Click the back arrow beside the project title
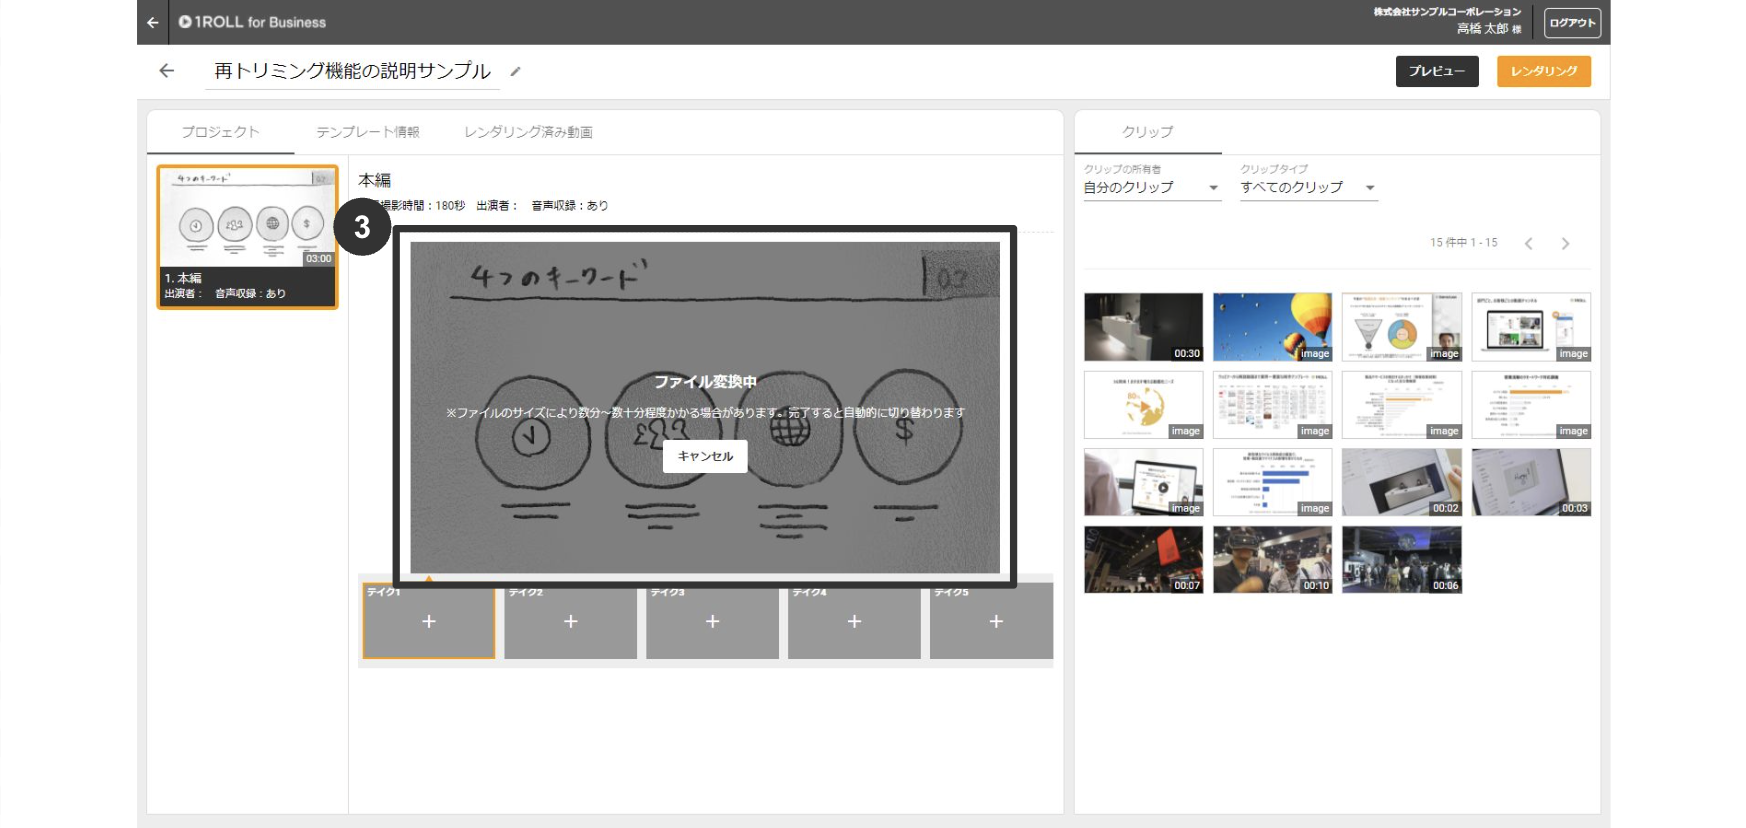The width and height of the screenshot is (1746, 828). coord(167,71)
